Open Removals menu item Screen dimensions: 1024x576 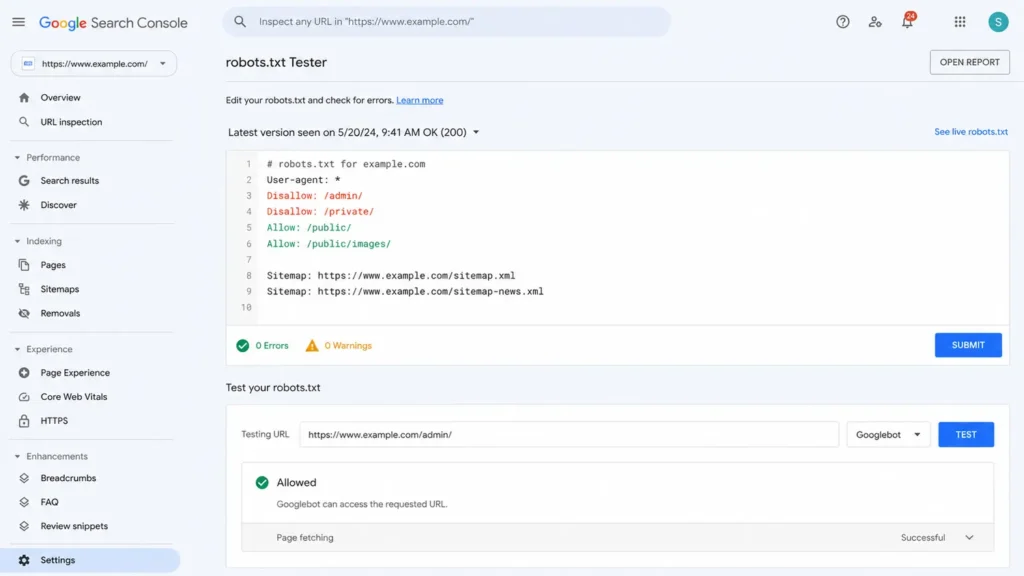pos(60,313)
